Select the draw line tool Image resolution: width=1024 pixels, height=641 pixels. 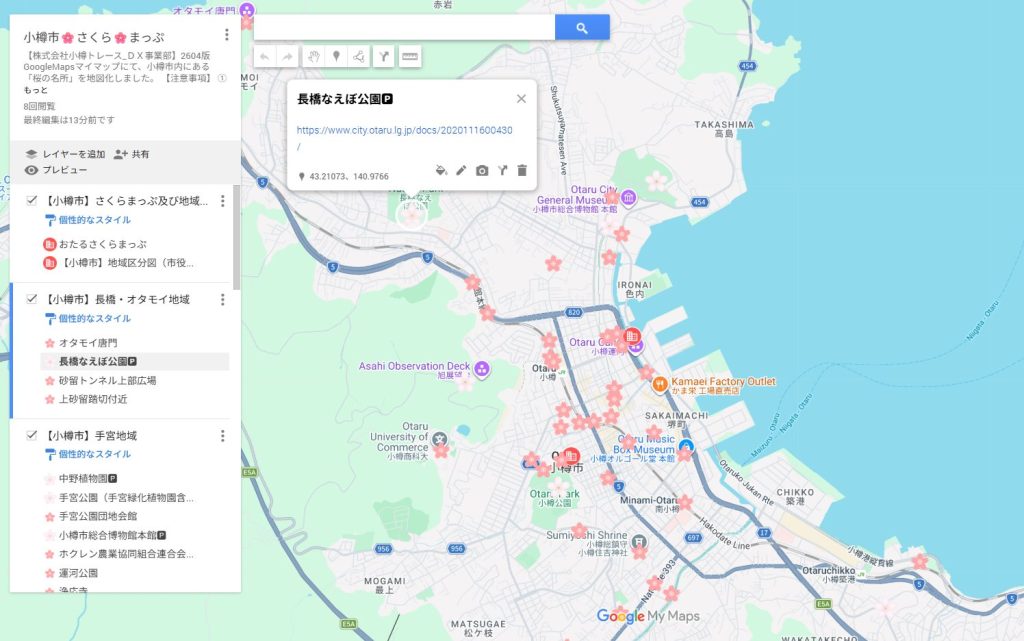pos(359,57)
